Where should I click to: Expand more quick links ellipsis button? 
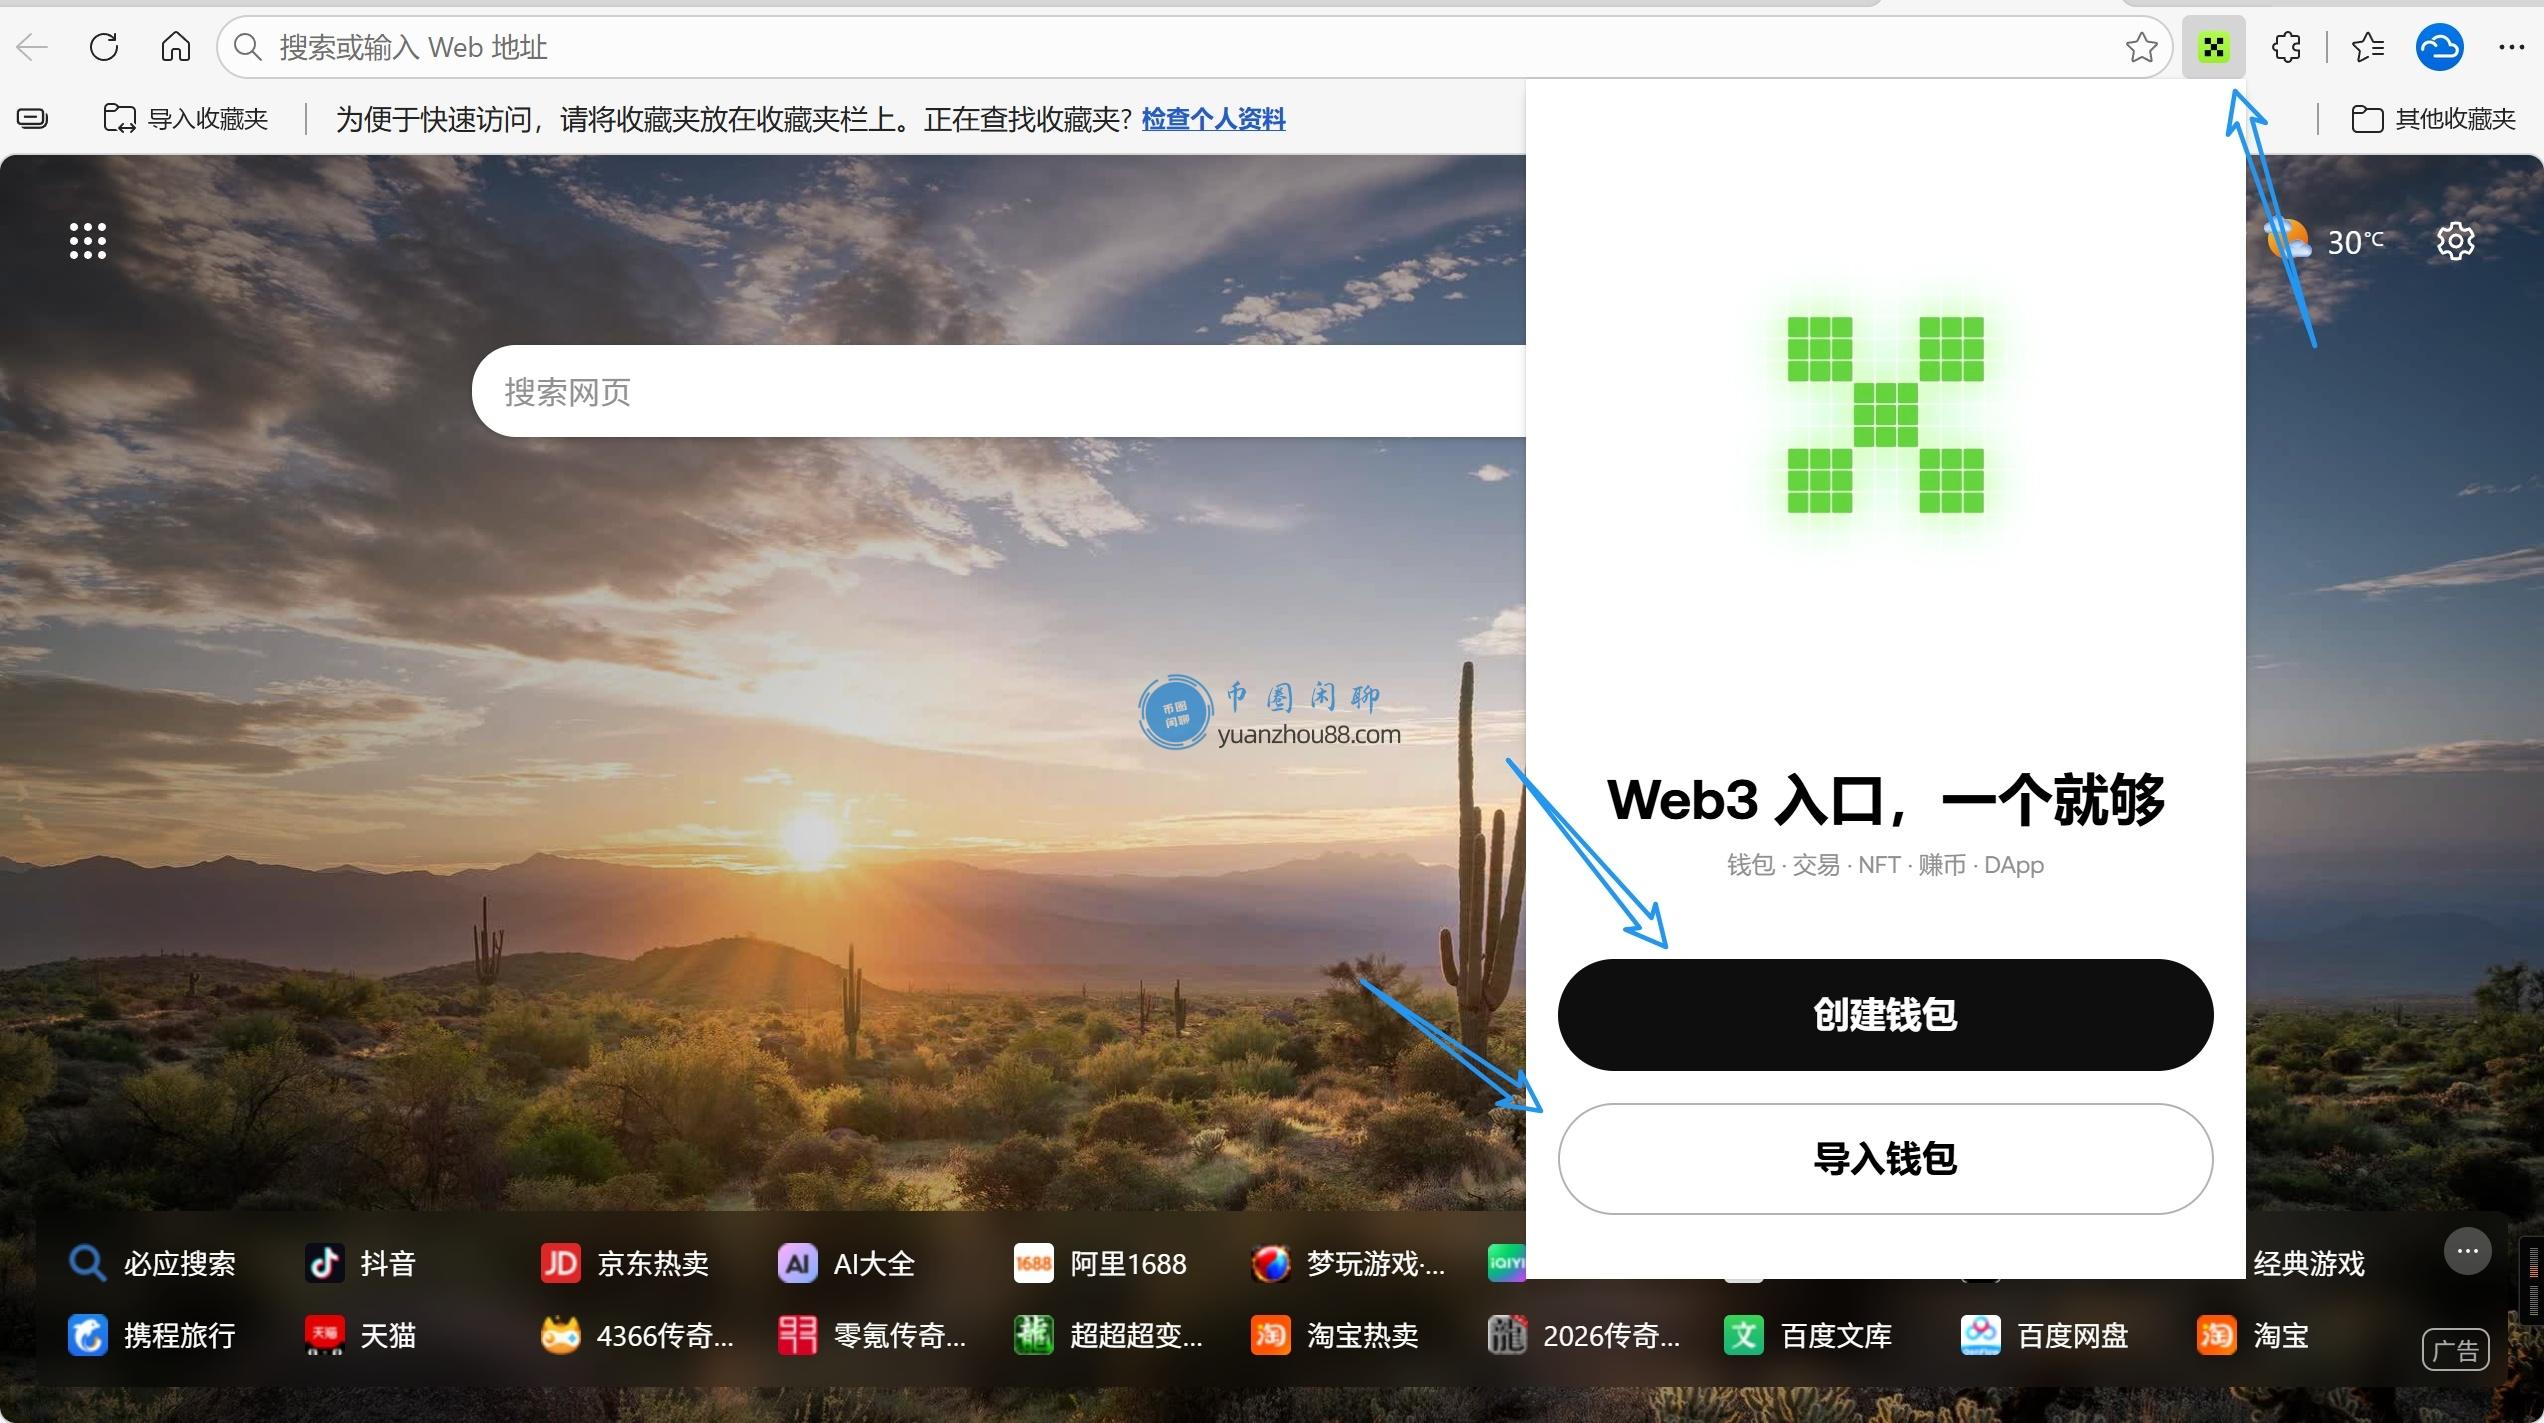(x=2467, y=1251)
